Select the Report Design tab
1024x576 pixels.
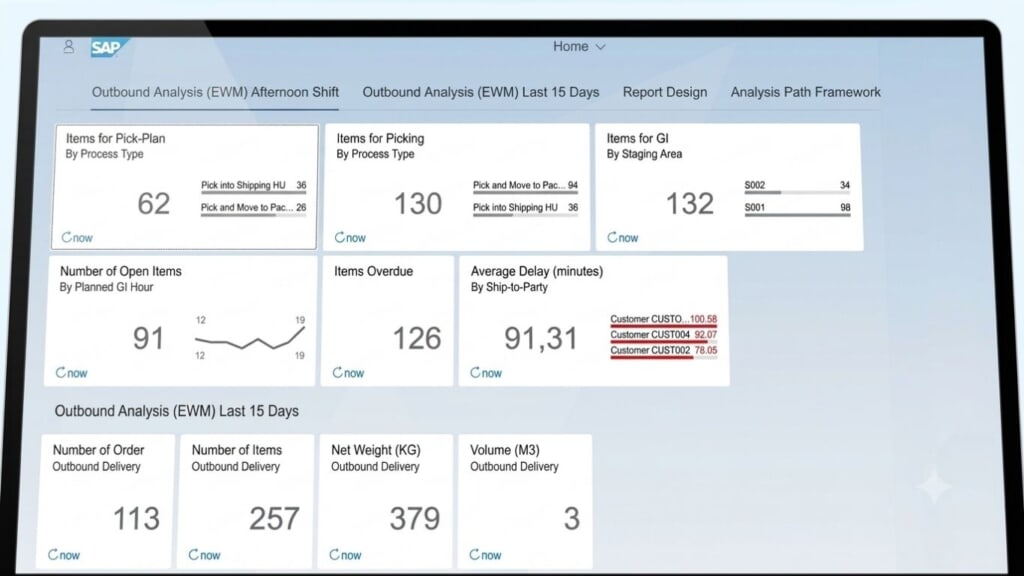(665, 92)
